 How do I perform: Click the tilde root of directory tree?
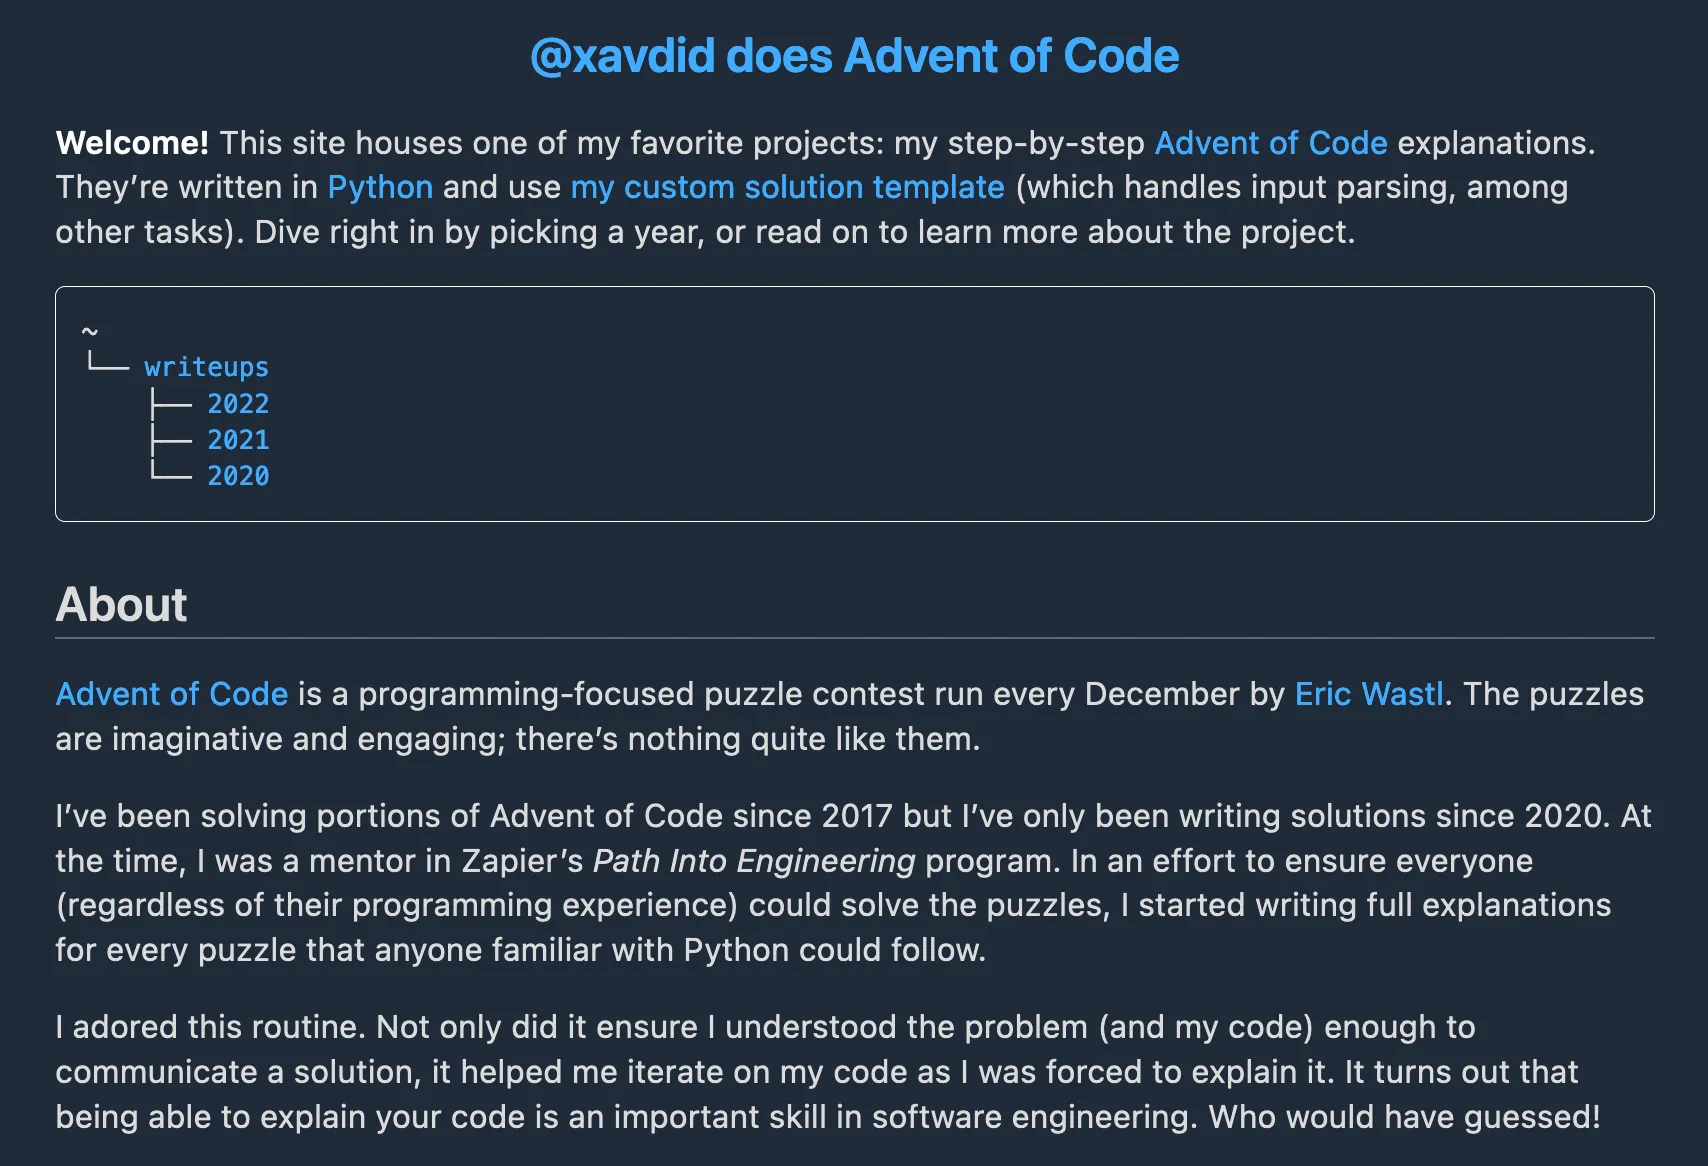point(90,331)
